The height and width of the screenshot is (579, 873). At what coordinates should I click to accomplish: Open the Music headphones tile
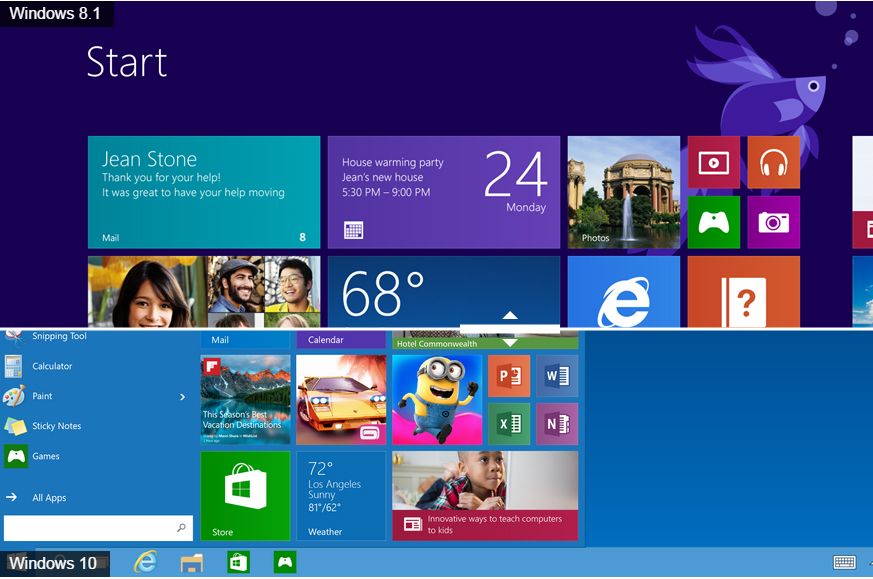click(774, 163)
